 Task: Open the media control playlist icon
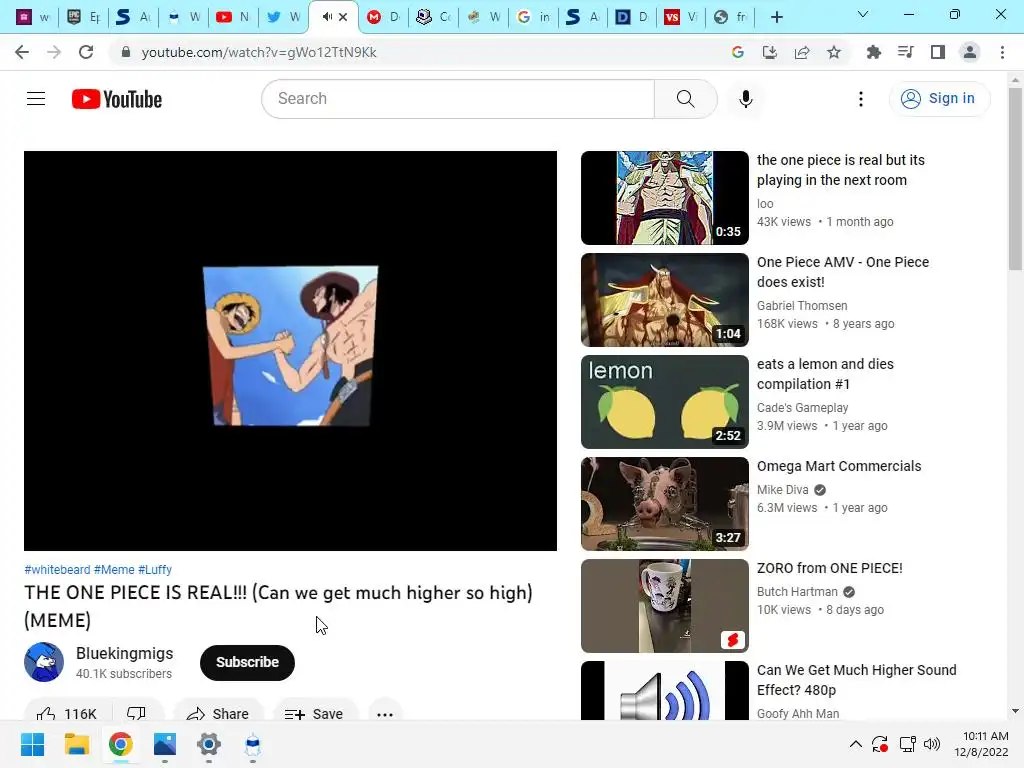(x=906, y=52)
